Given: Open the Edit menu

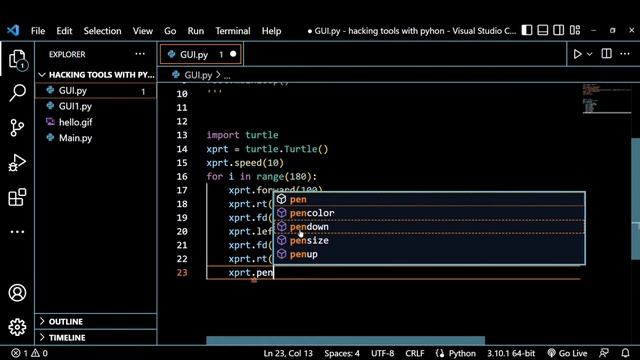Looking at the screenshot, I should (x=64, y=31).
